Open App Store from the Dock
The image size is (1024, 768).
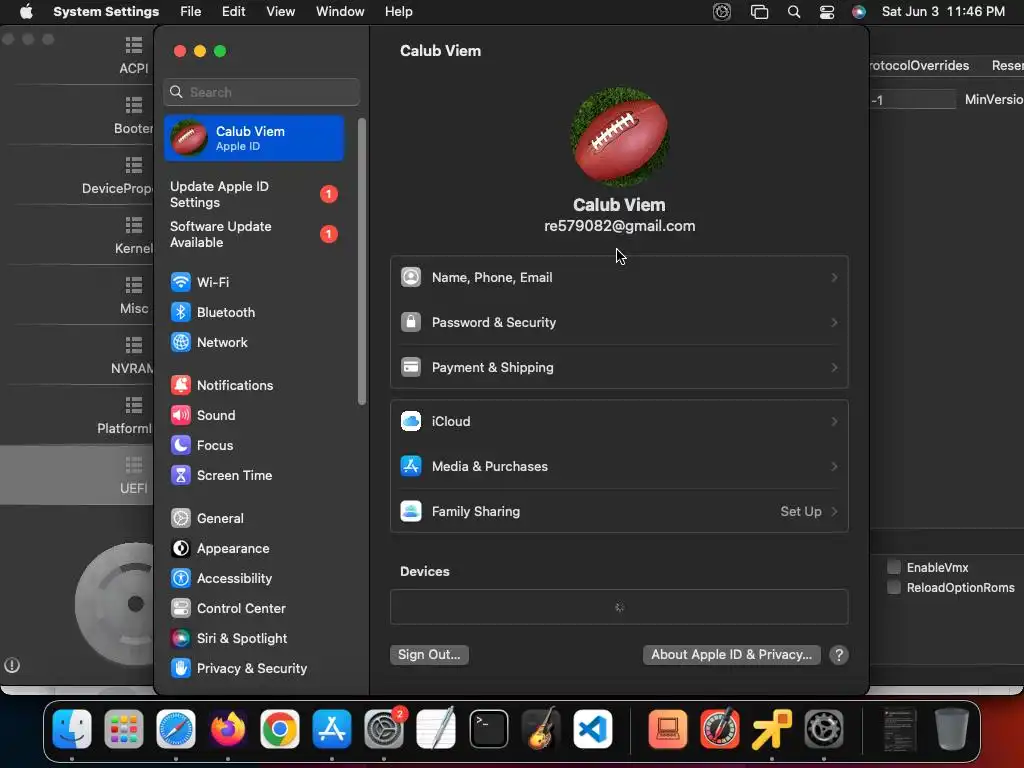click(x=332, y=729)
